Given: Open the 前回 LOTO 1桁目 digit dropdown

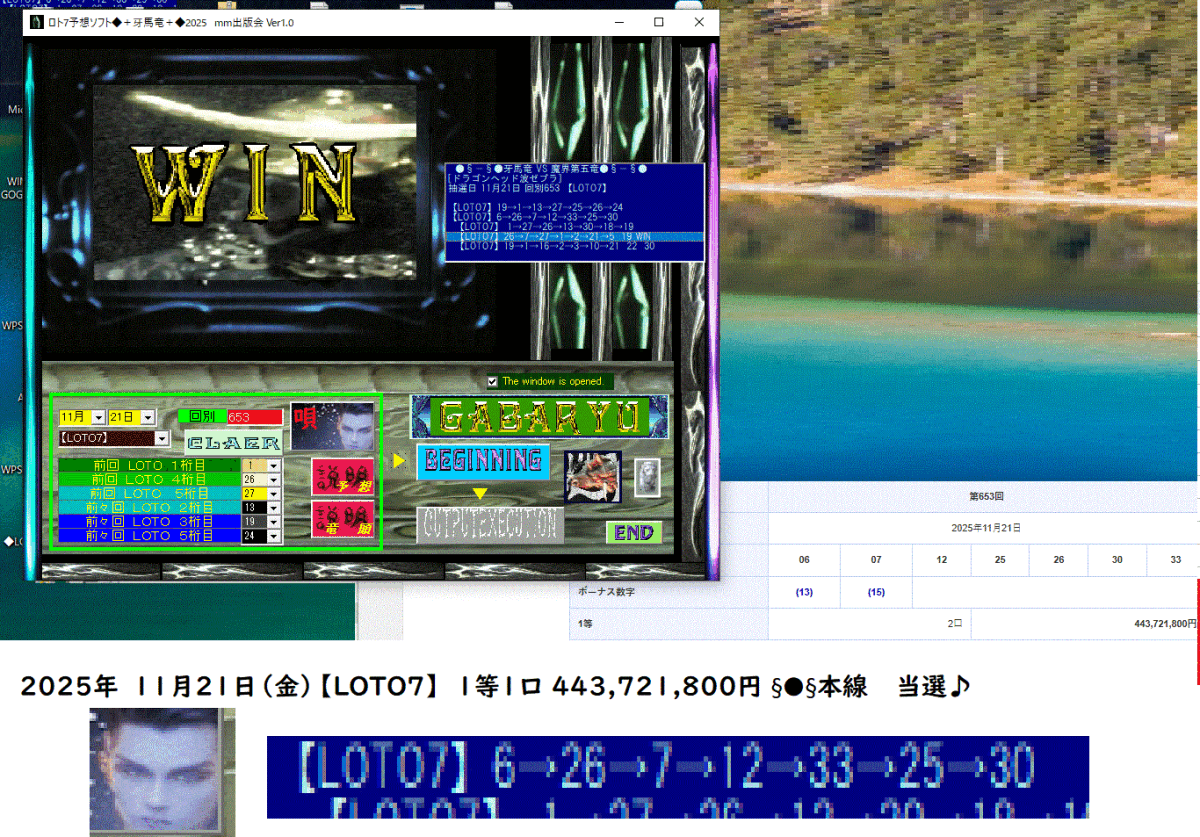Looking at the screenshot, I should click(275, 464).
